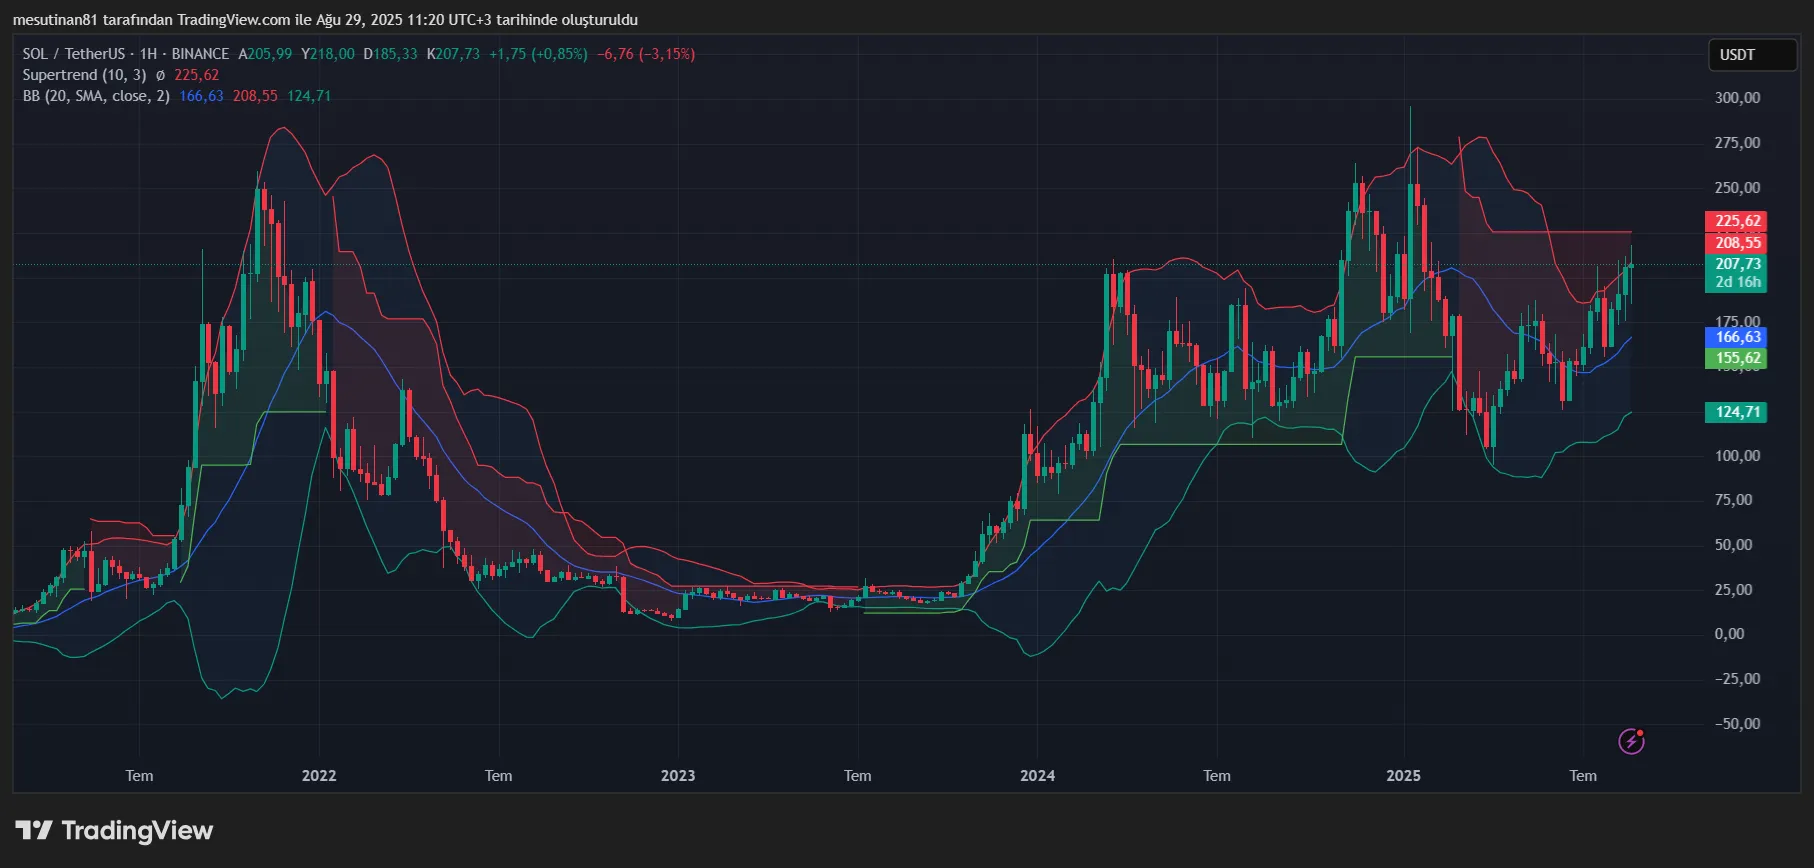Click the ø symbol in Supertrend legend

pyautogui.click(x=160, y=75)
